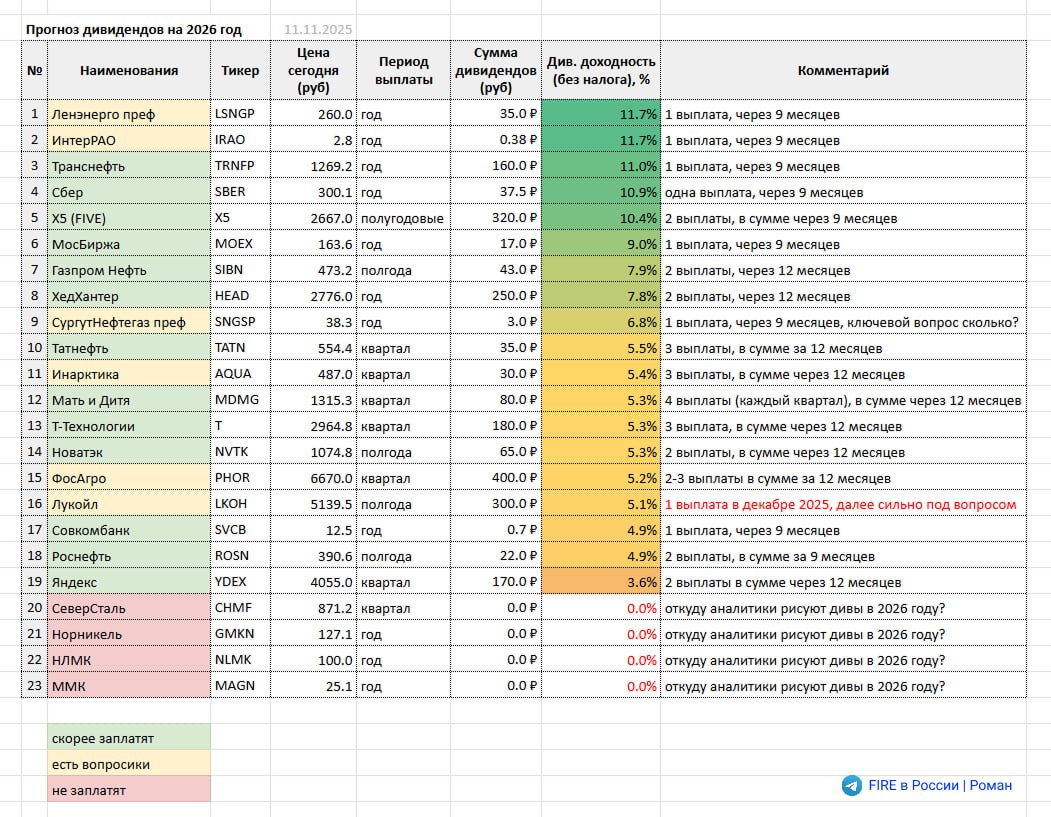Select the green 'скорее заплатят' legend cell
This screenshot has height=817, width=1051.
tap(129, 738)
